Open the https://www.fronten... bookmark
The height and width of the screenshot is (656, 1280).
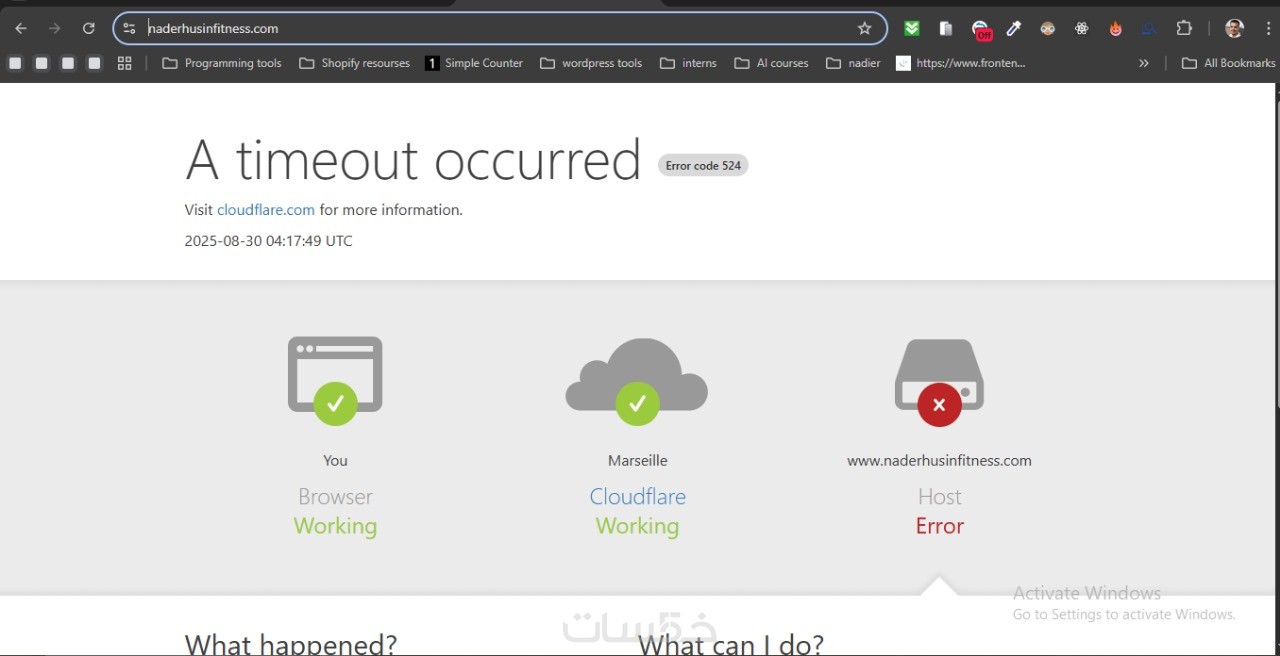click(961, 63)
